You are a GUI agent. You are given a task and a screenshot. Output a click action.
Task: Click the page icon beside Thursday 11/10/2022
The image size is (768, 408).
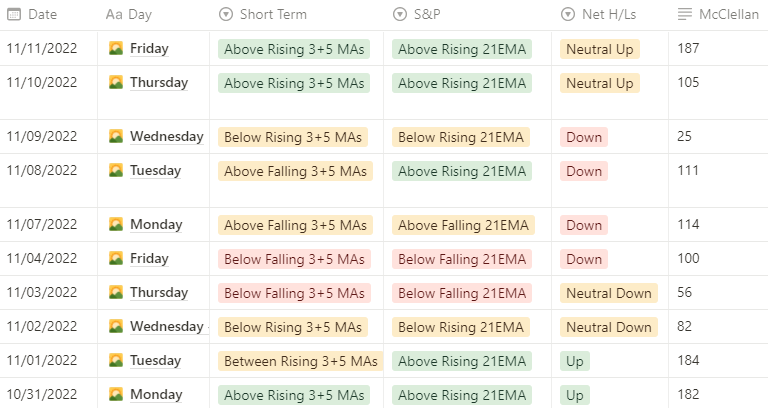tap(116, 83)
